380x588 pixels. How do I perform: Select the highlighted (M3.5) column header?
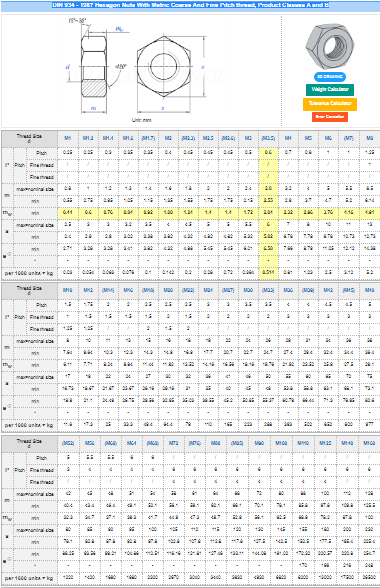(x=268, y=138)
